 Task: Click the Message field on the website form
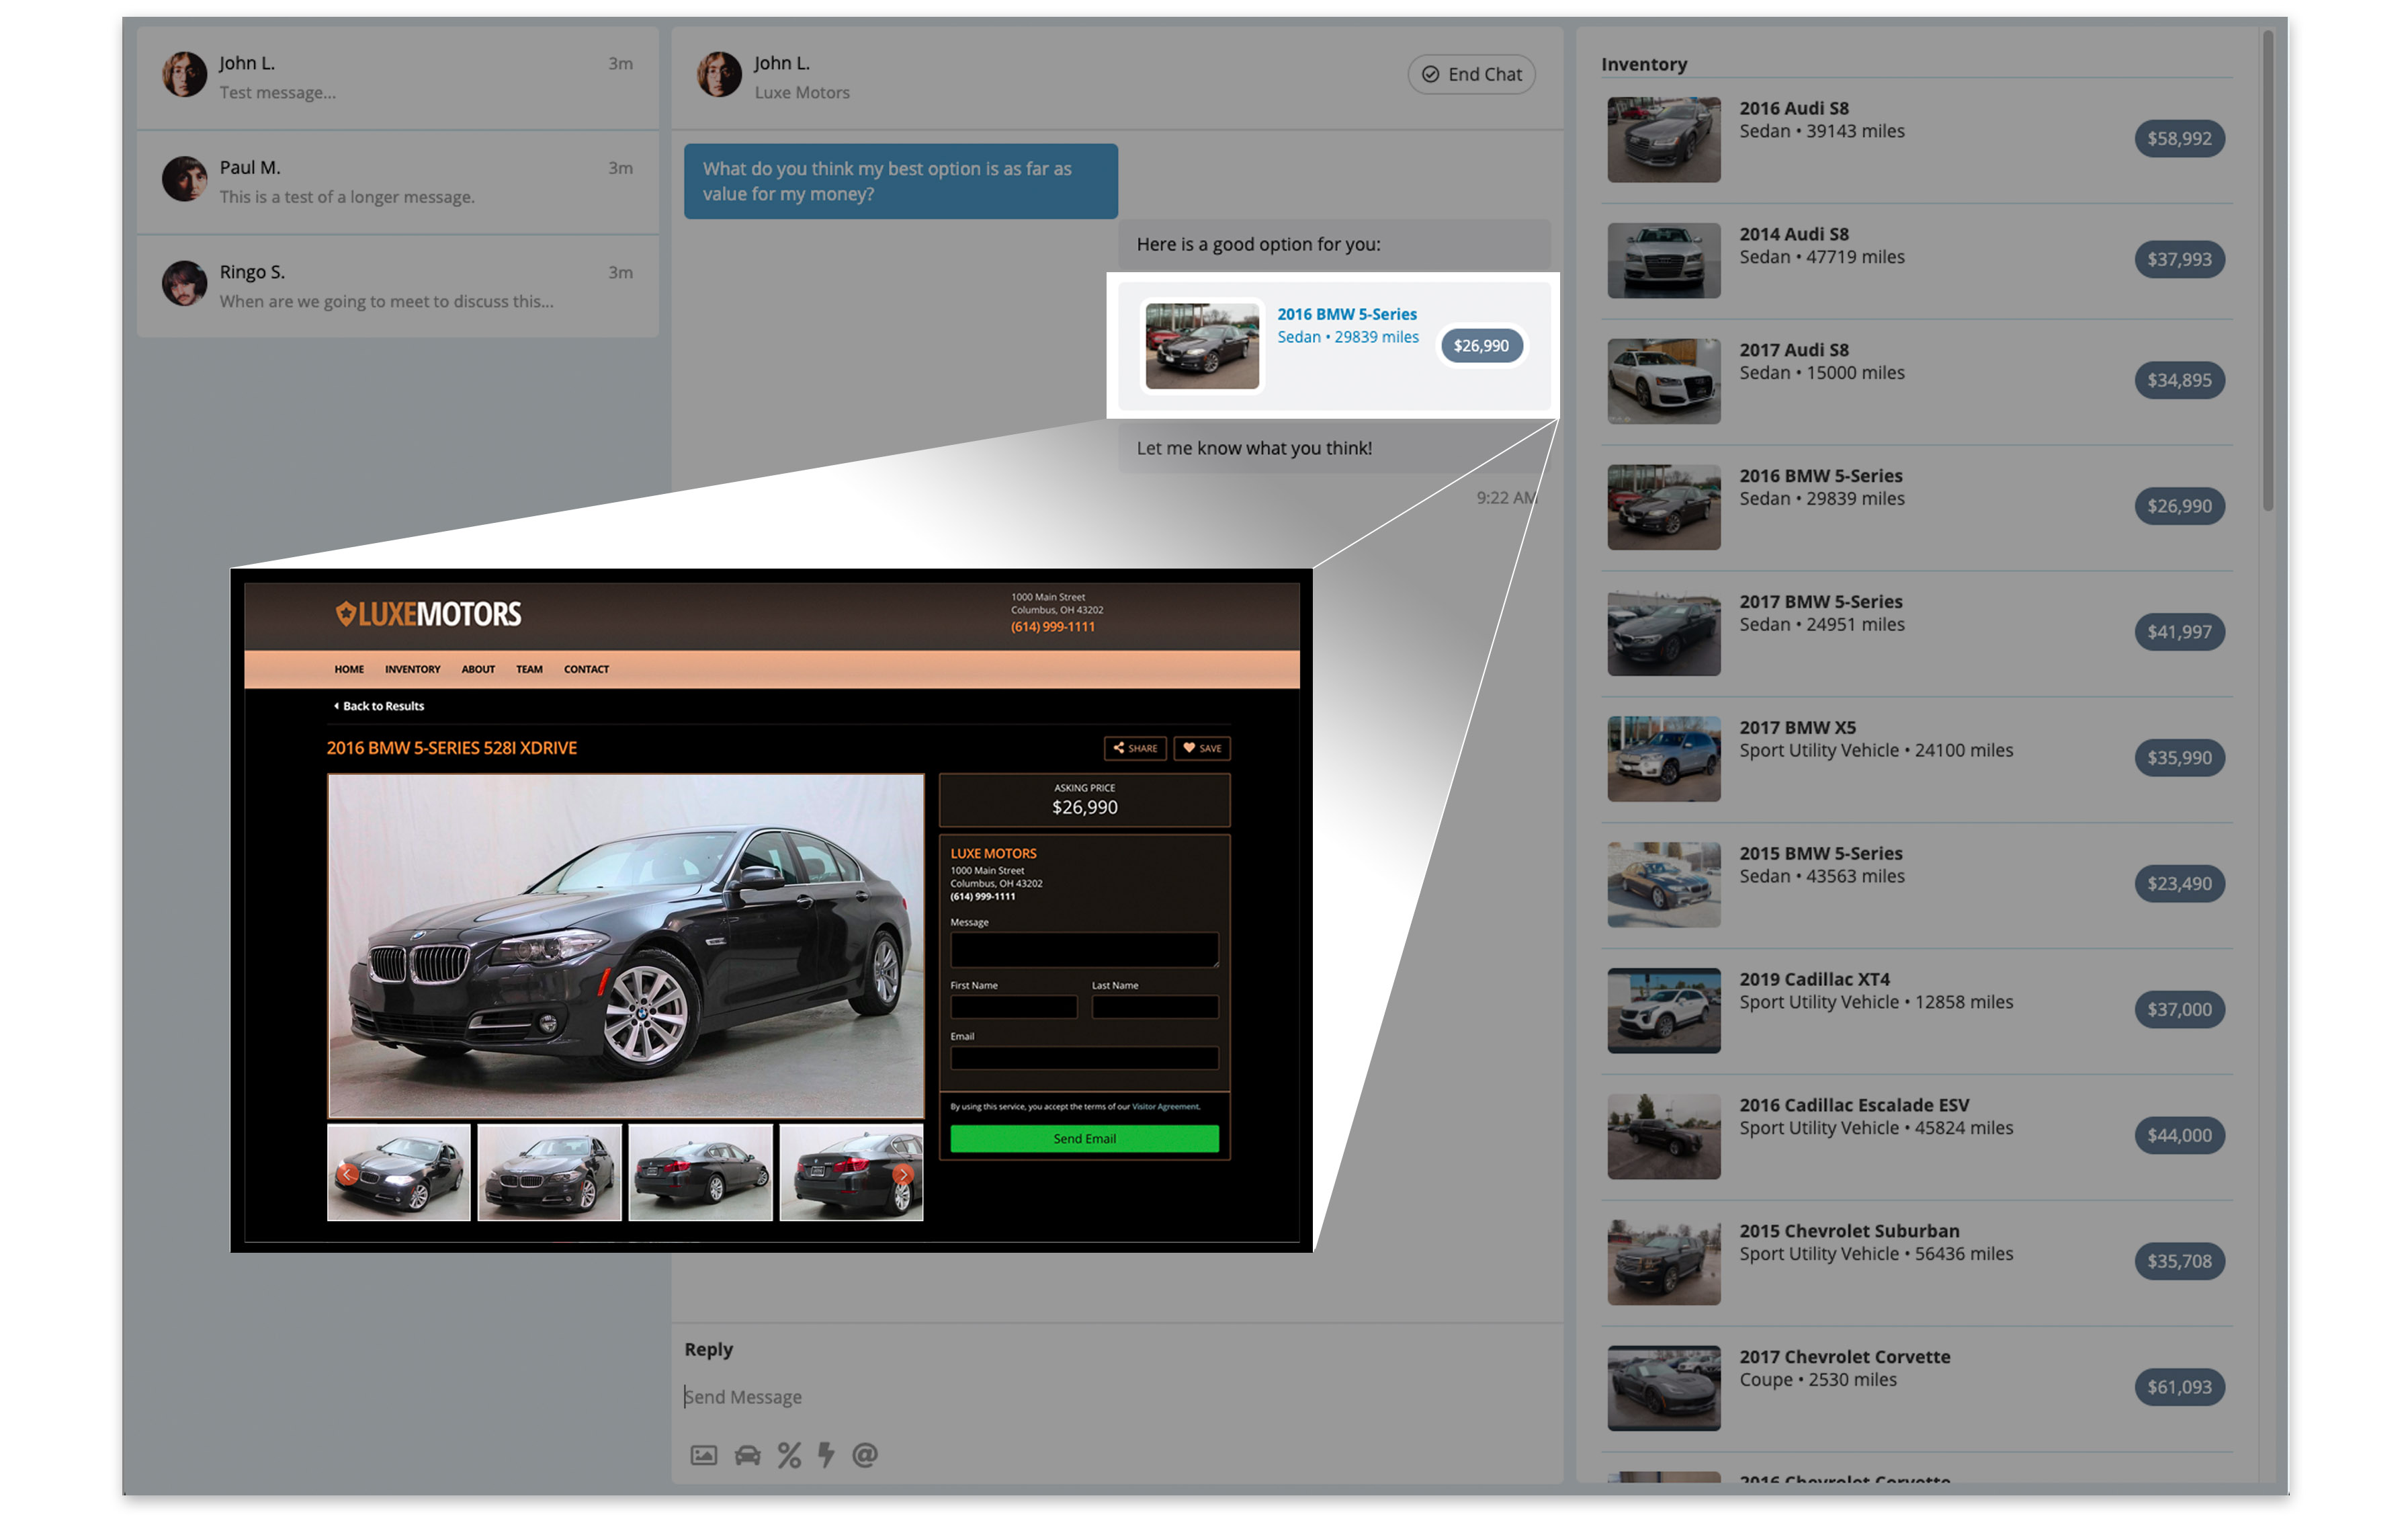pyautogui.click(x=1084, y=949)
